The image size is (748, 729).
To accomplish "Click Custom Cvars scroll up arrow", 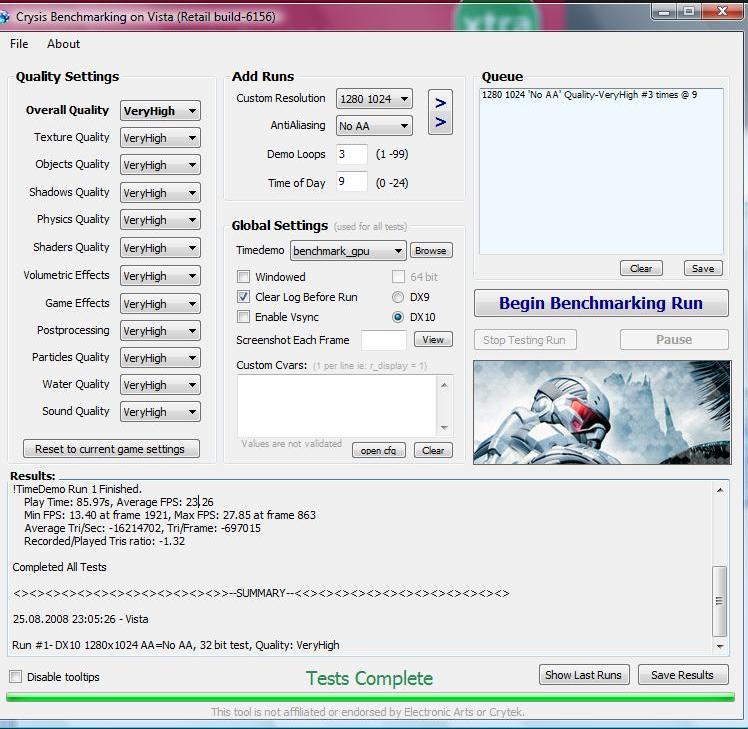I will point(444,385).
